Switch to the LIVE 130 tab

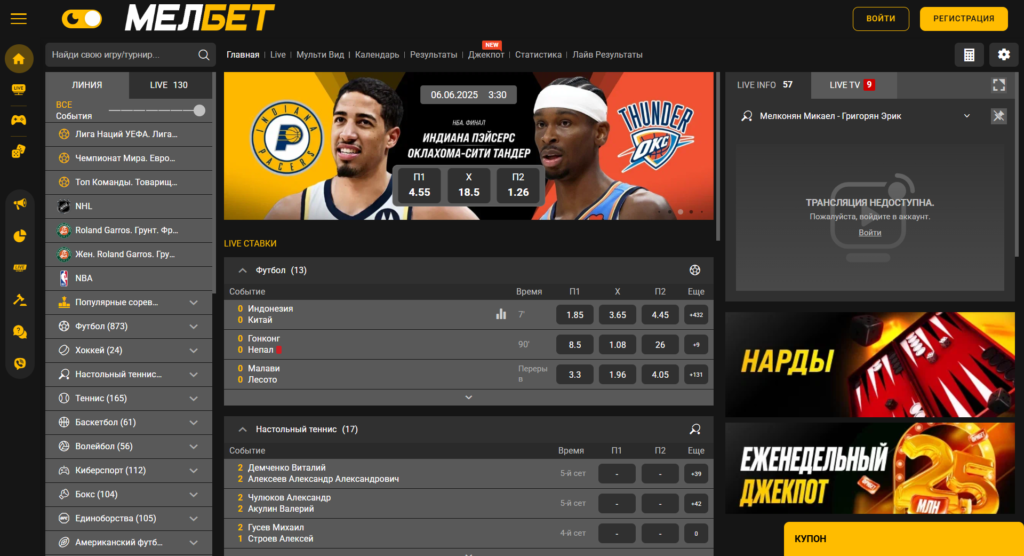coord(169,85)
